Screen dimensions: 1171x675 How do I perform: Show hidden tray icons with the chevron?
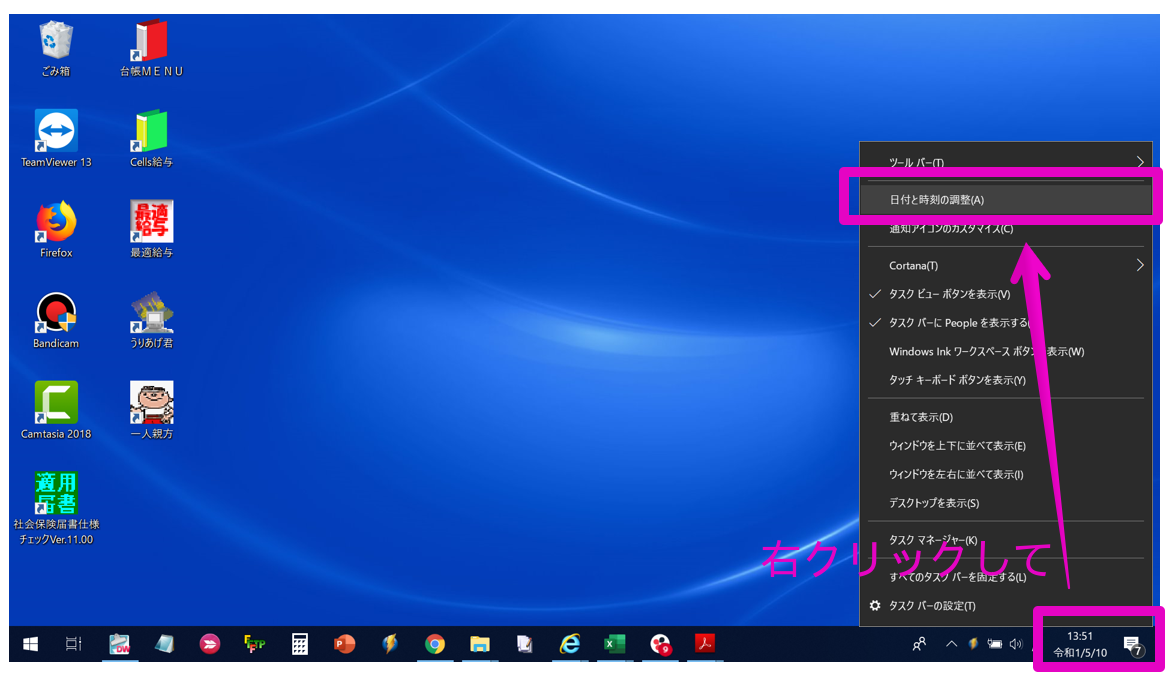click(x=951, y=644)
